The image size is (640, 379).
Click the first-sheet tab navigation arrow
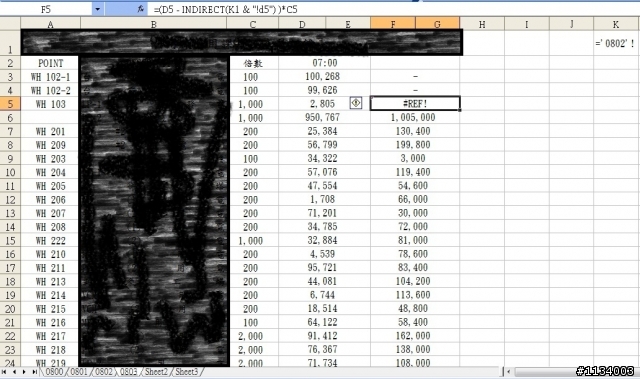point(4,372)
